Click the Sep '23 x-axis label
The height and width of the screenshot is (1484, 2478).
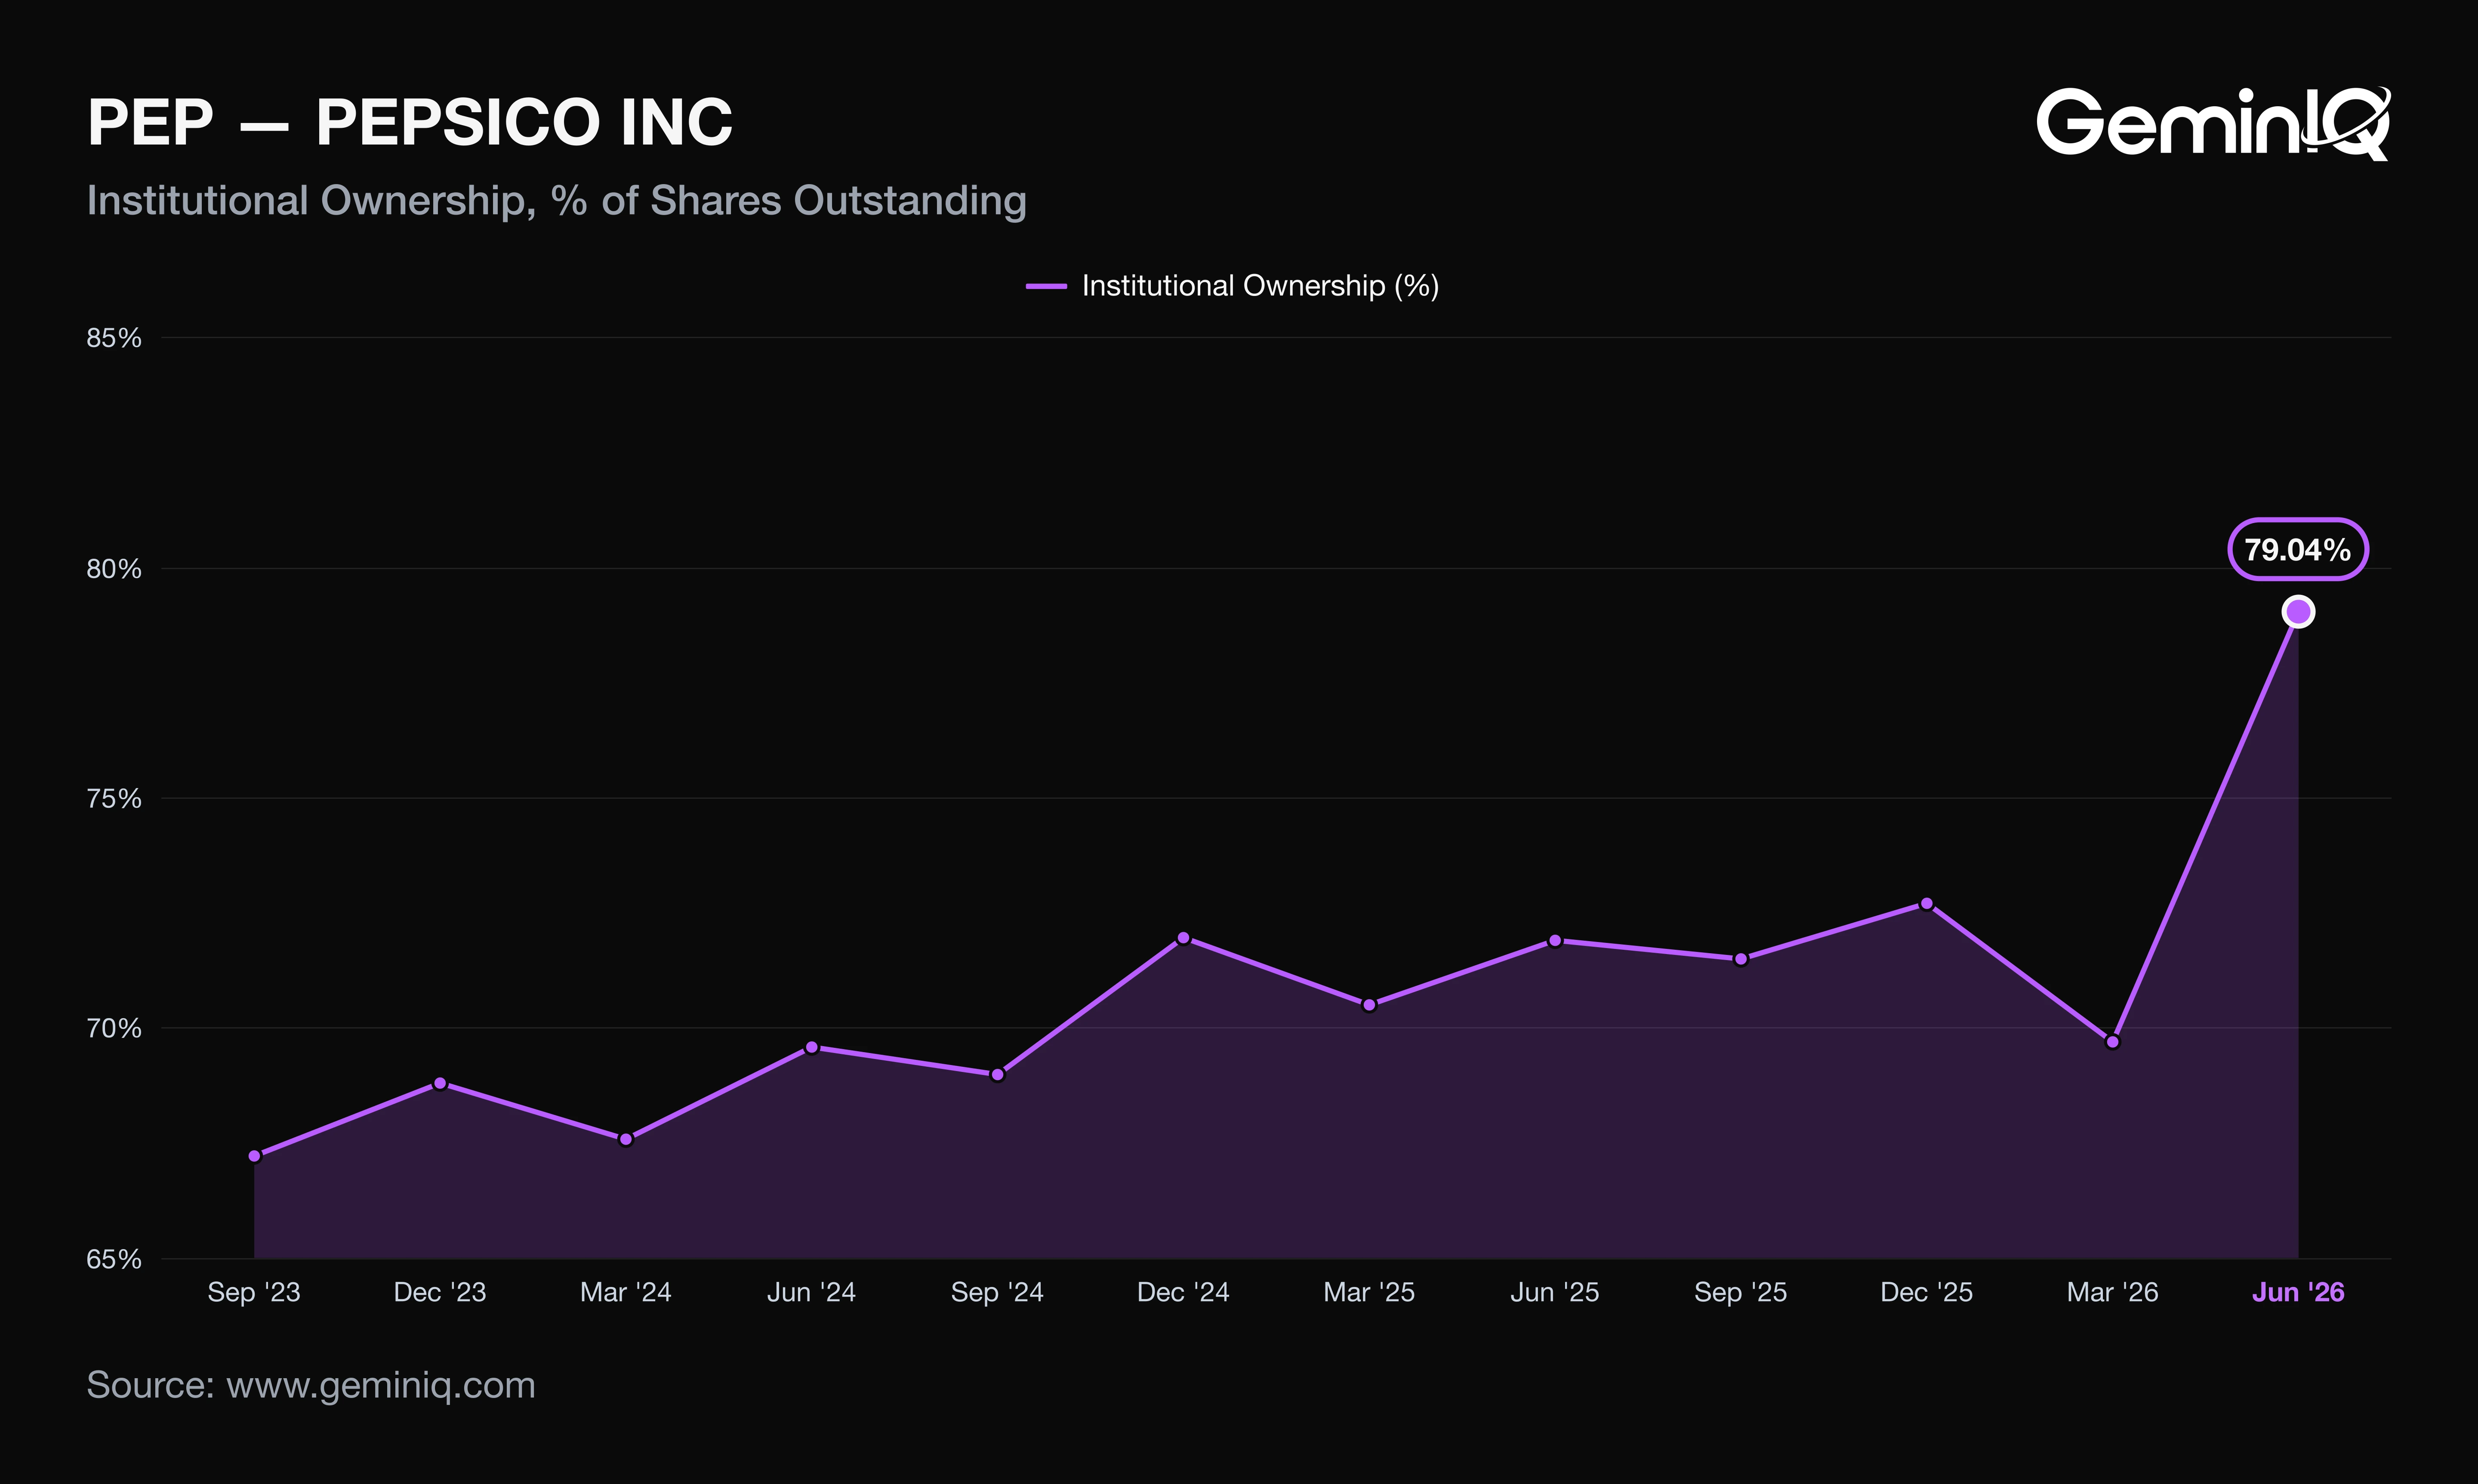pyautogui.click(x=254, y=1292)
